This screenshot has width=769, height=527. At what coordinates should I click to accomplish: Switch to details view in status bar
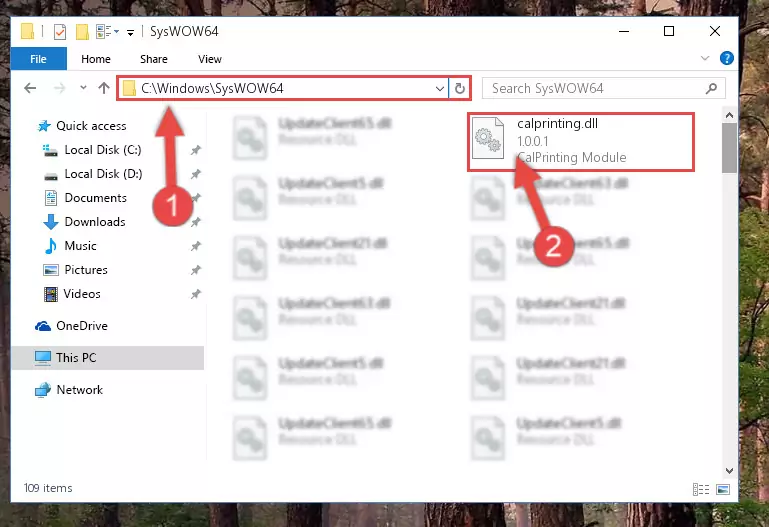coord(701,489)
